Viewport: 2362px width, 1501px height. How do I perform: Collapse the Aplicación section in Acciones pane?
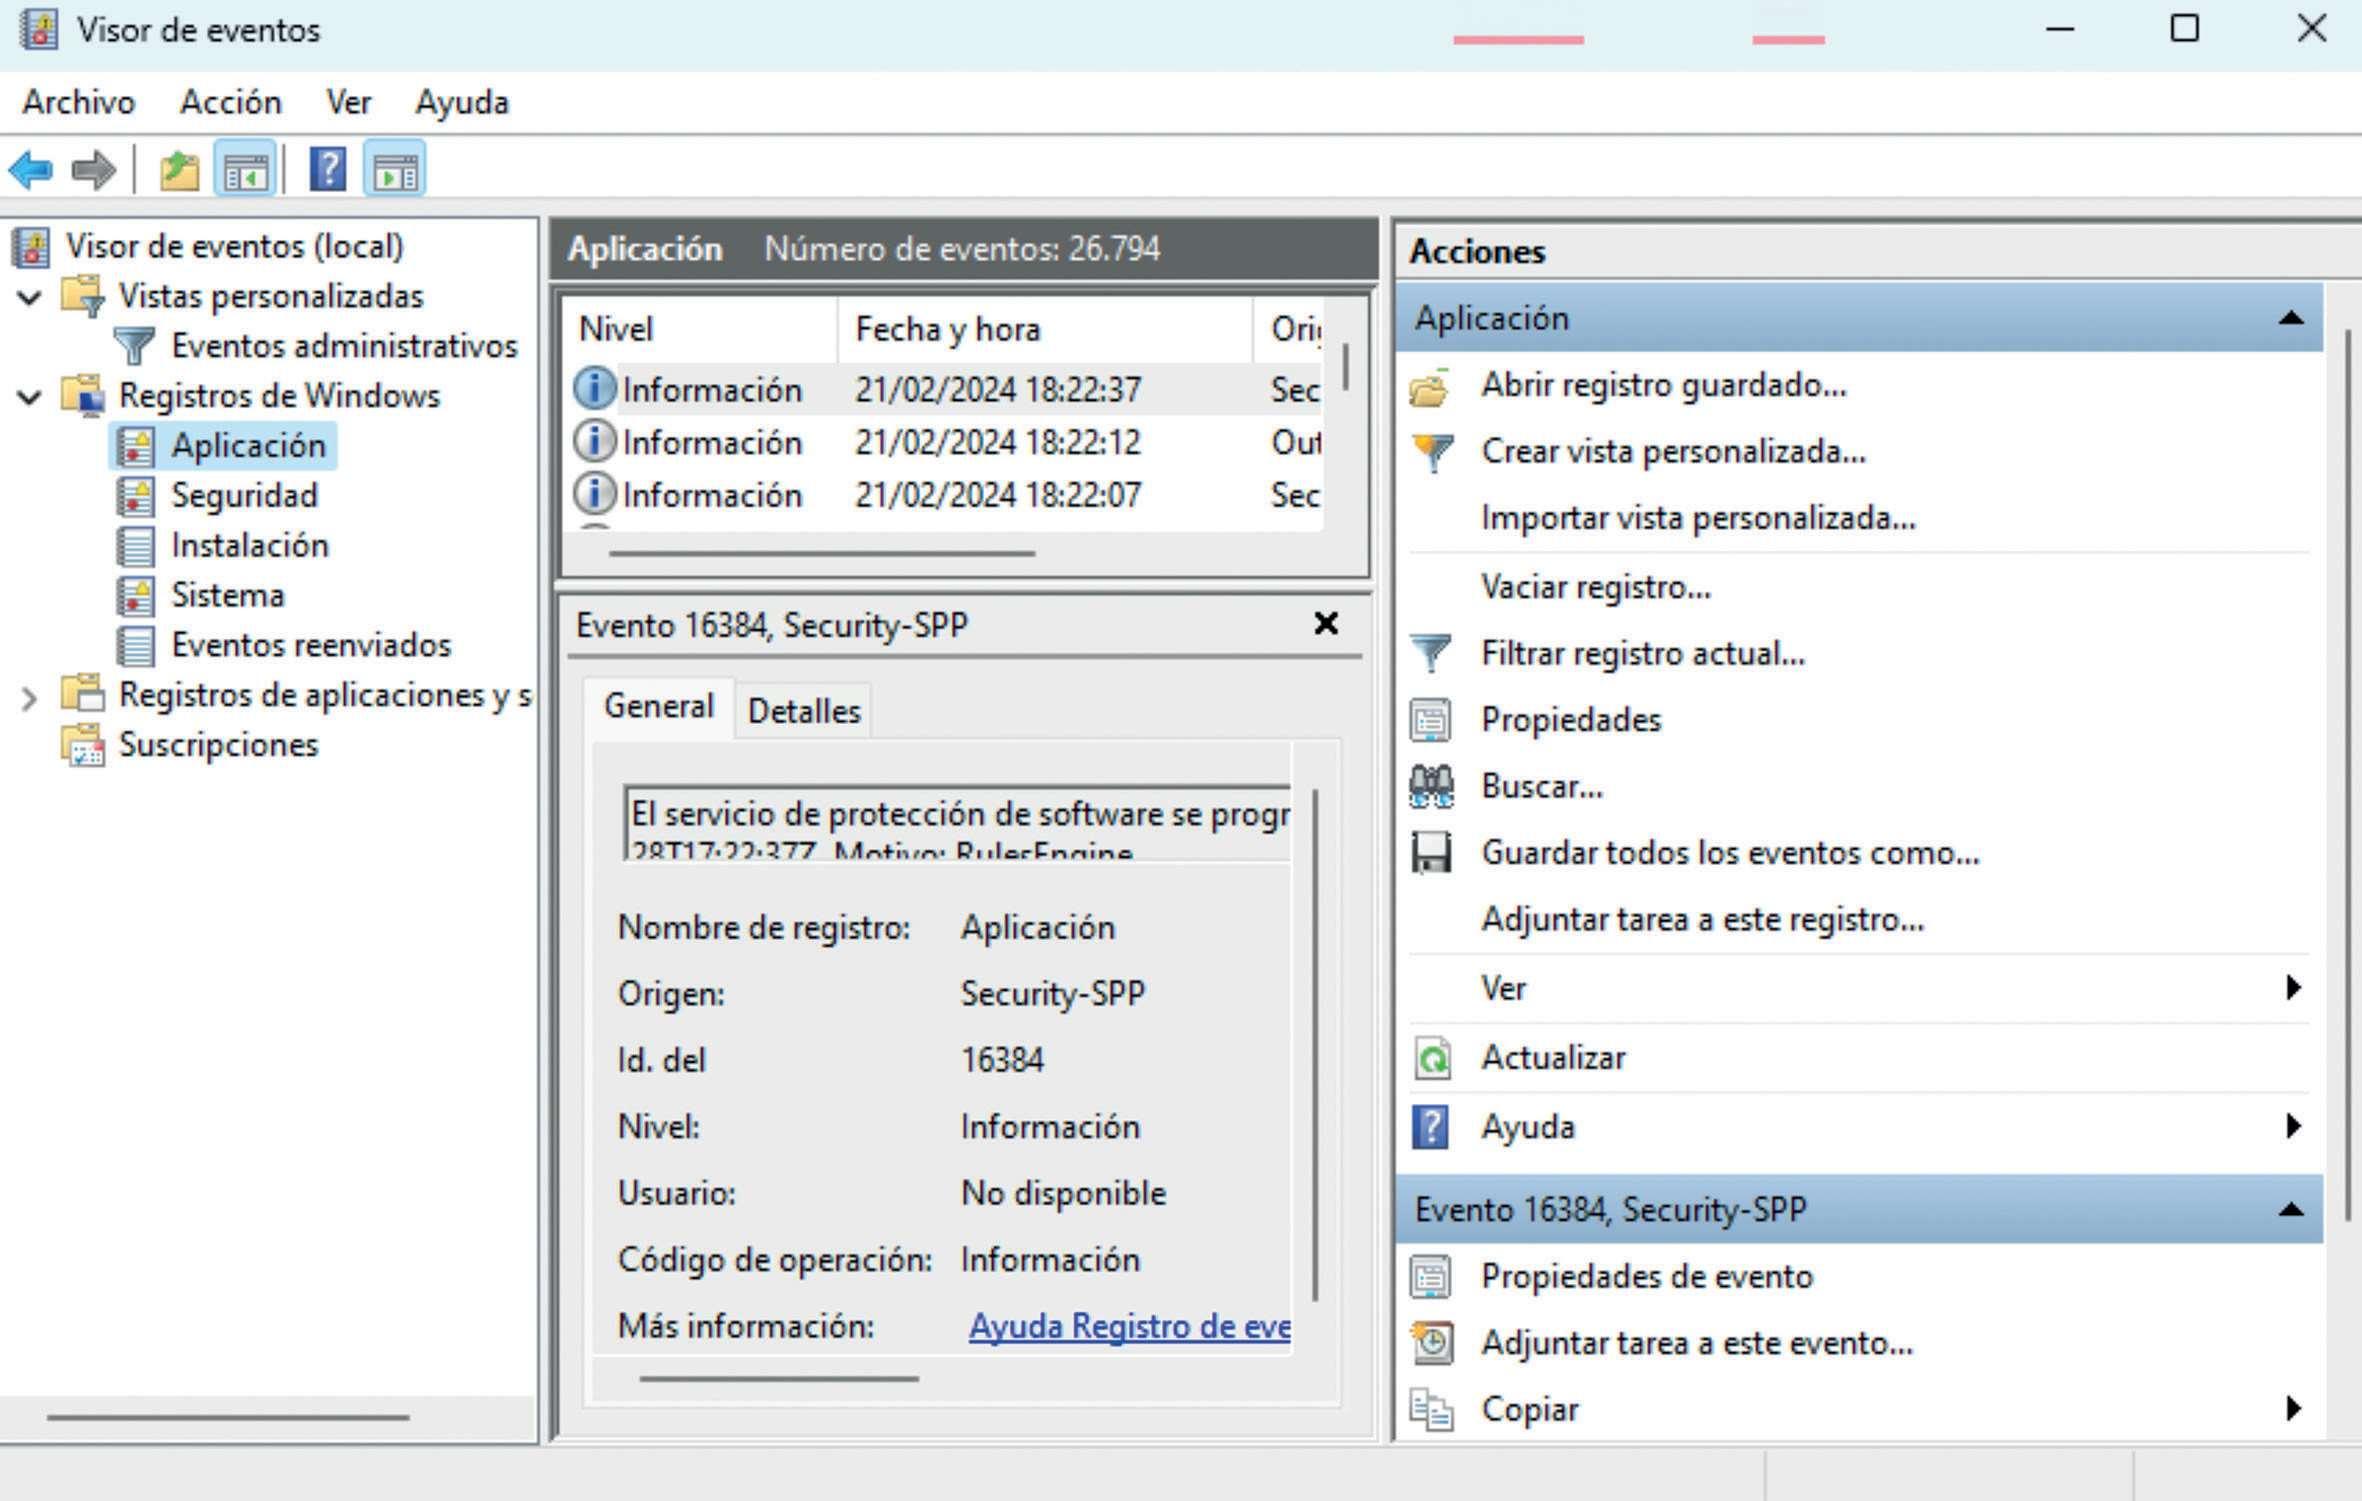click(2290, 319)
